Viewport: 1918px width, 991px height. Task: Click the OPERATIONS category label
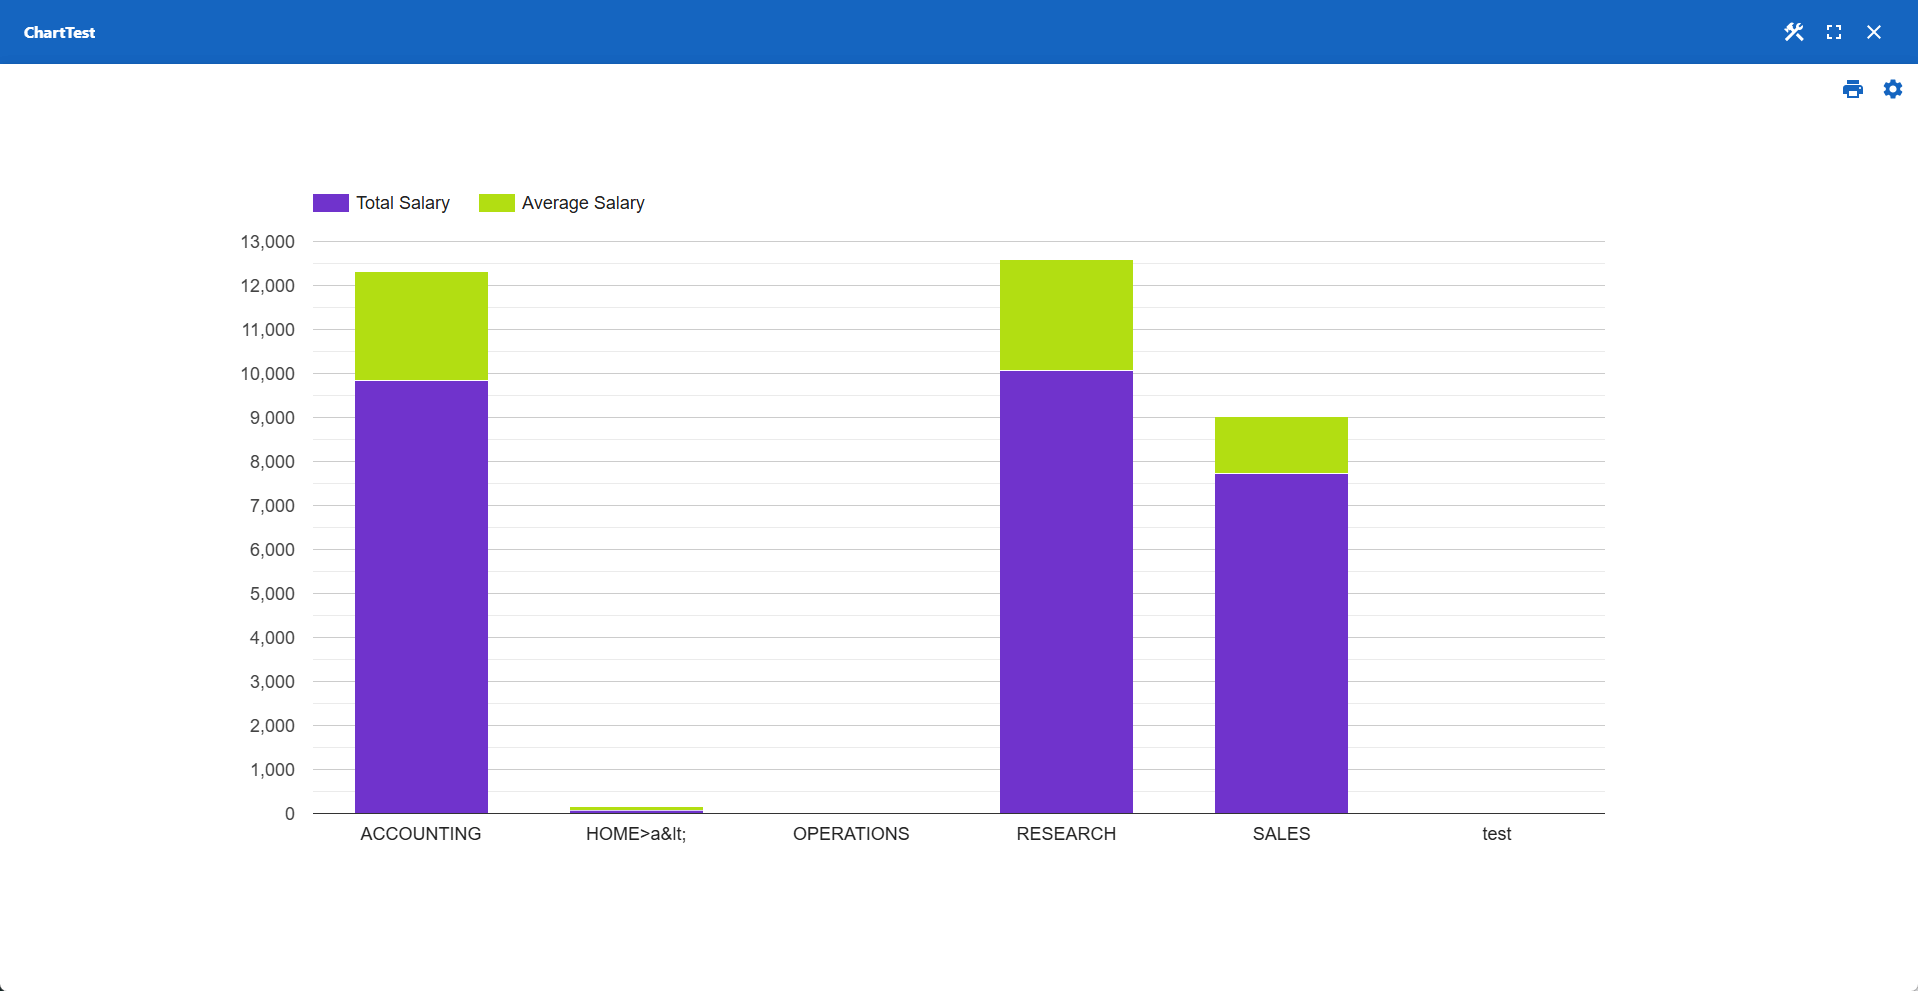tap(850, 833)
